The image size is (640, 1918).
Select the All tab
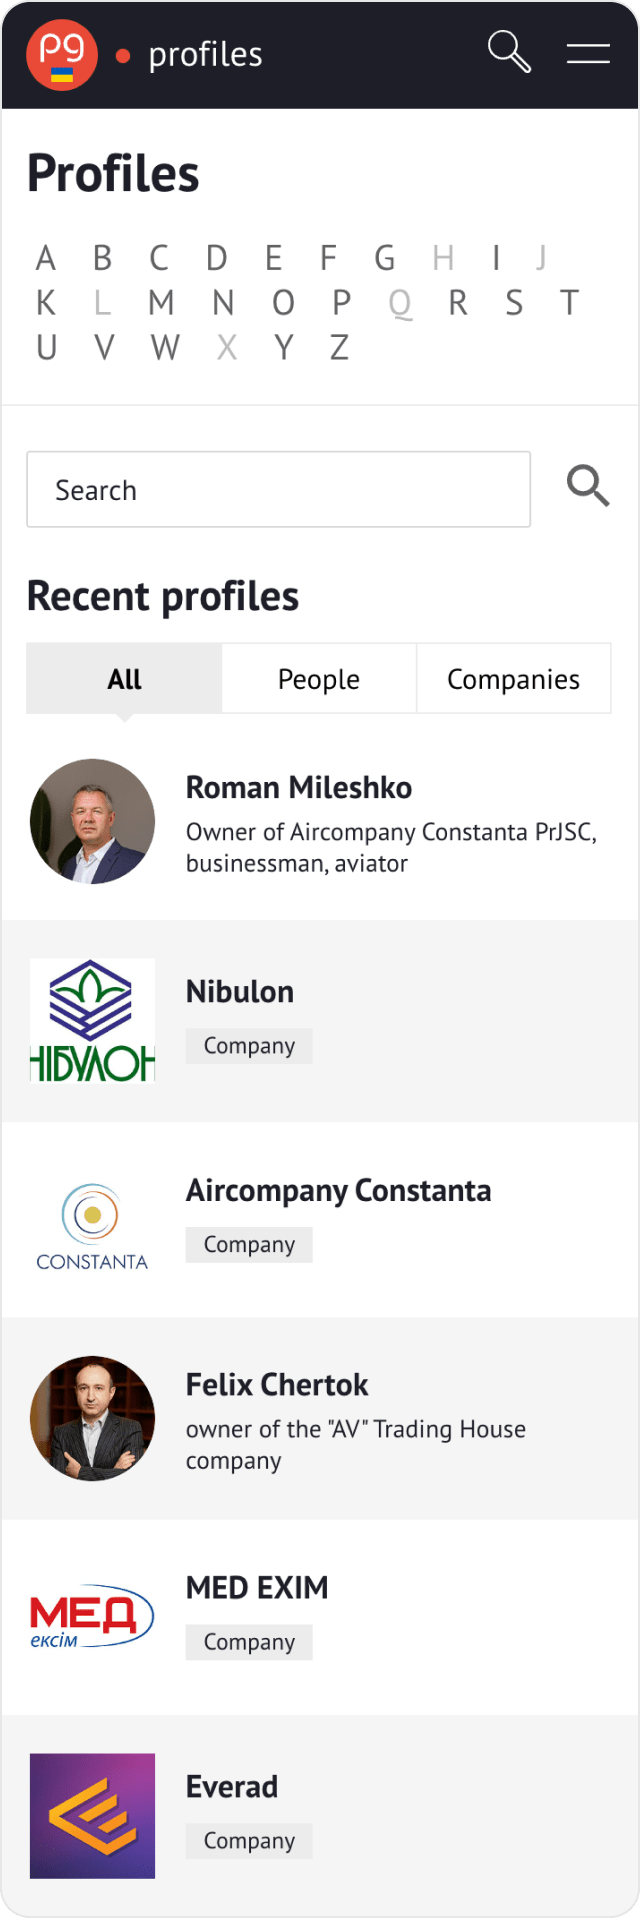(124, 679)
